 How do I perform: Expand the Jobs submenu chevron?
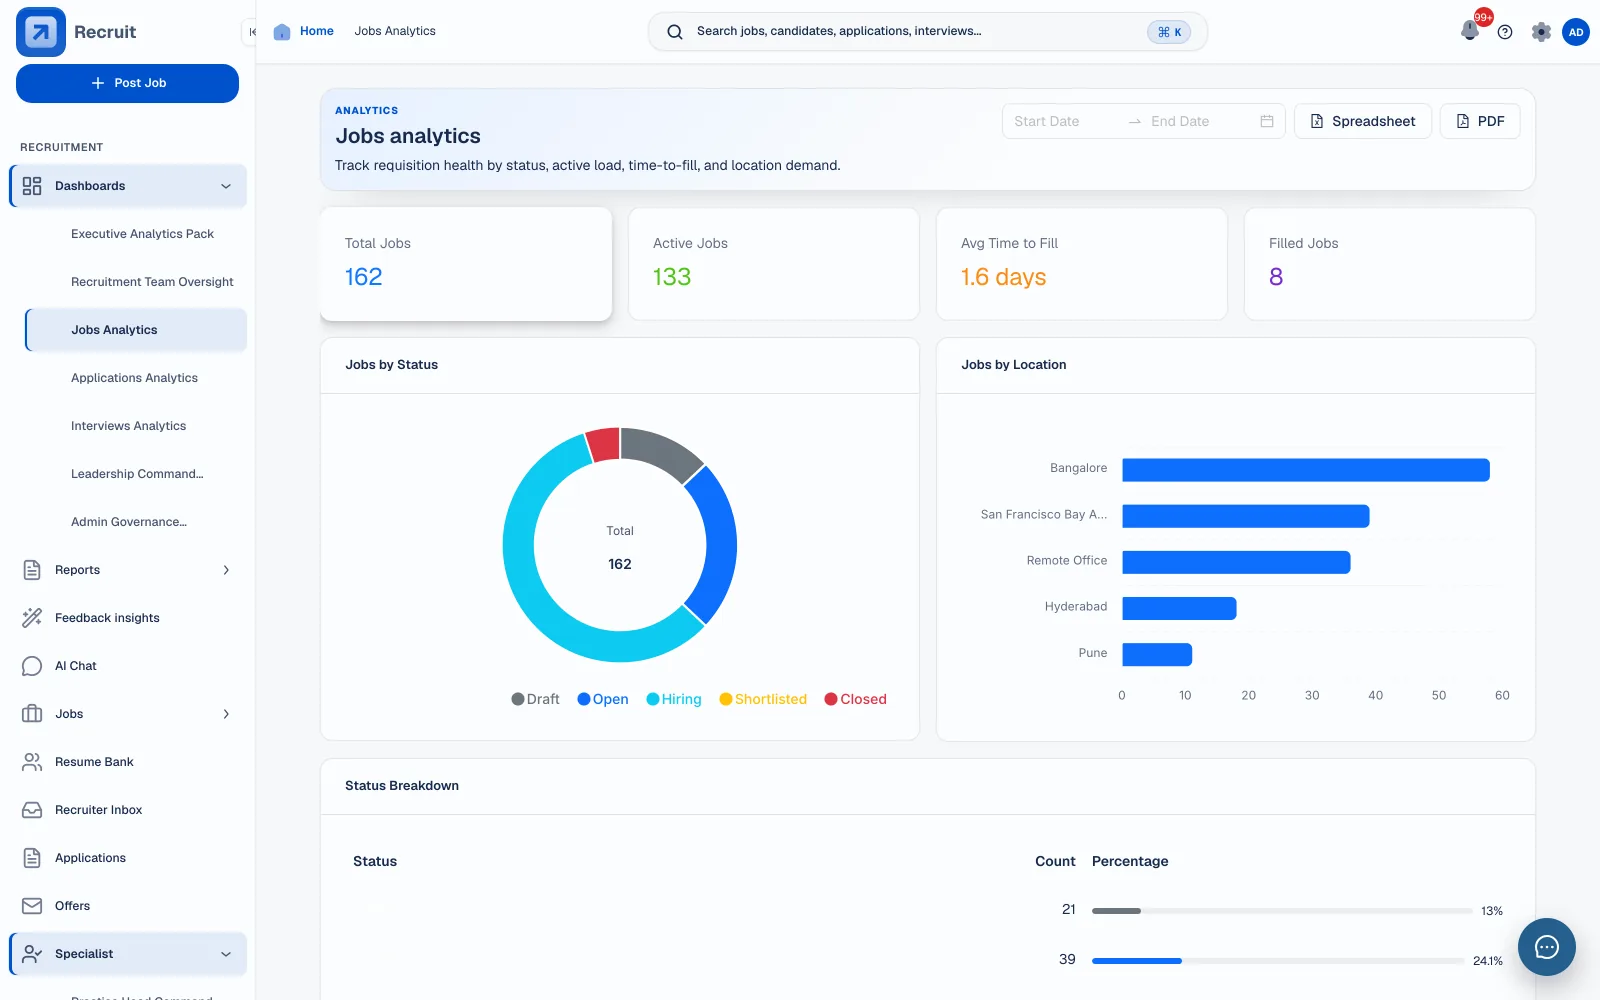(x=226, y=714)
